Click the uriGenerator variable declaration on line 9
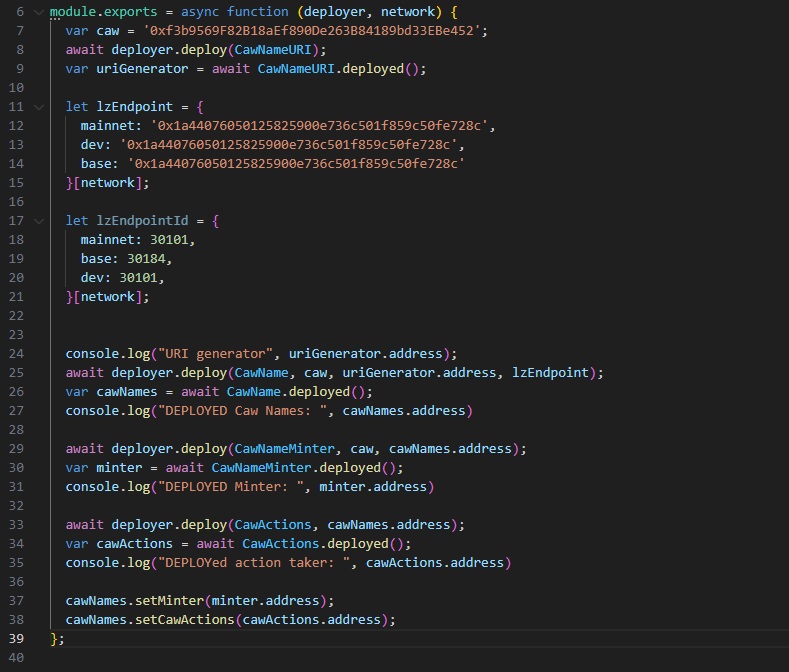The image size is (789, 672). pyautogui.click(x=142, y=69)
